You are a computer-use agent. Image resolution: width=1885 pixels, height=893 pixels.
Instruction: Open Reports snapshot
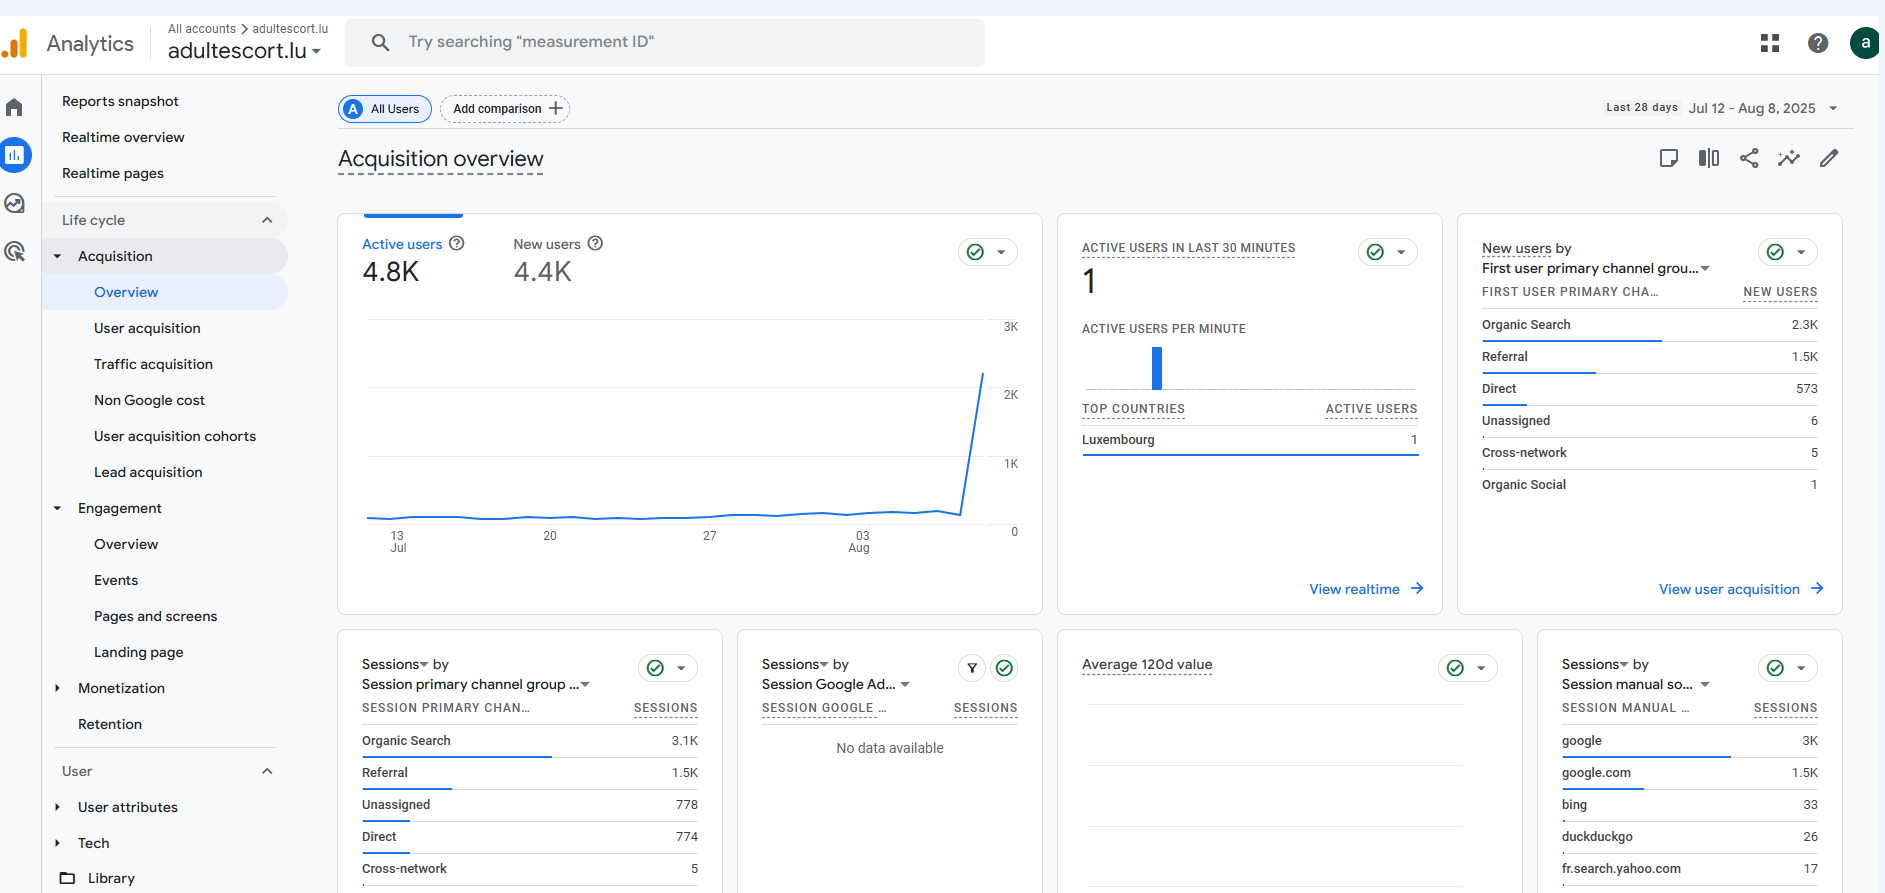pyautogui.click(x=120, y=101)
